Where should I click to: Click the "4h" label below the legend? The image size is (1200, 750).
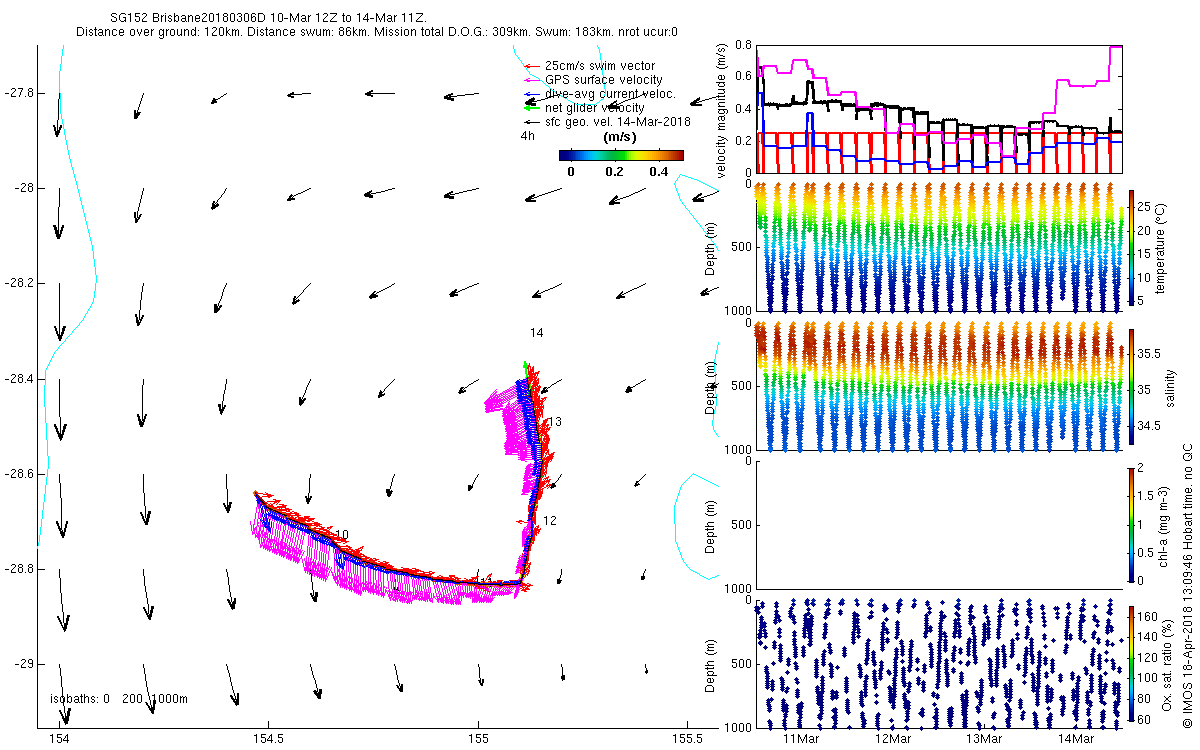click(527, 135)
